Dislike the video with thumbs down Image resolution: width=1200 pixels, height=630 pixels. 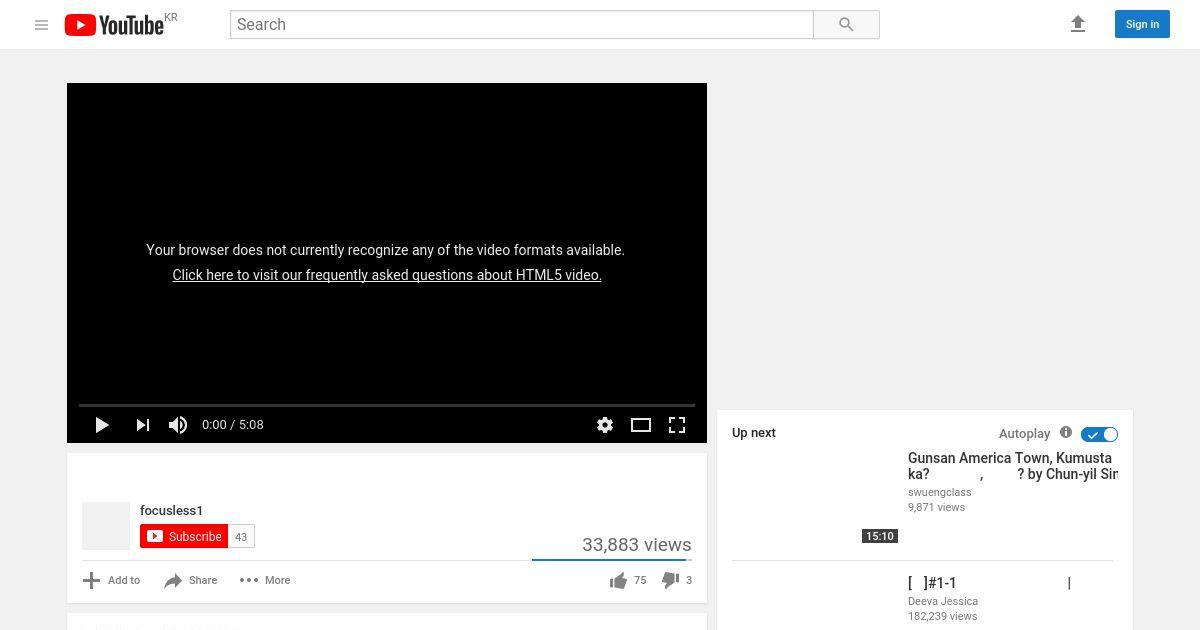point(677,580)
